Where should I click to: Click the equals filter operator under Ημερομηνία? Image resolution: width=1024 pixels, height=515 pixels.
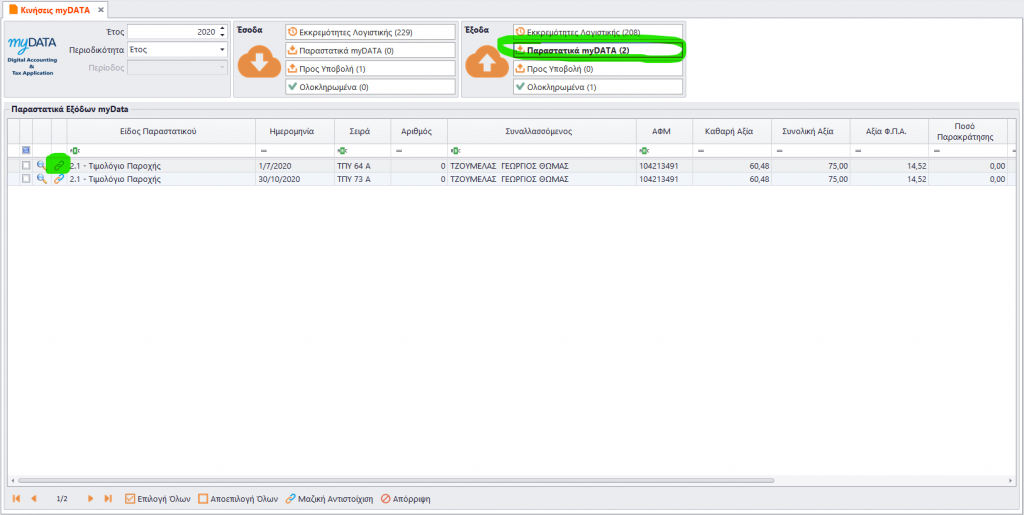coord(263,151)
